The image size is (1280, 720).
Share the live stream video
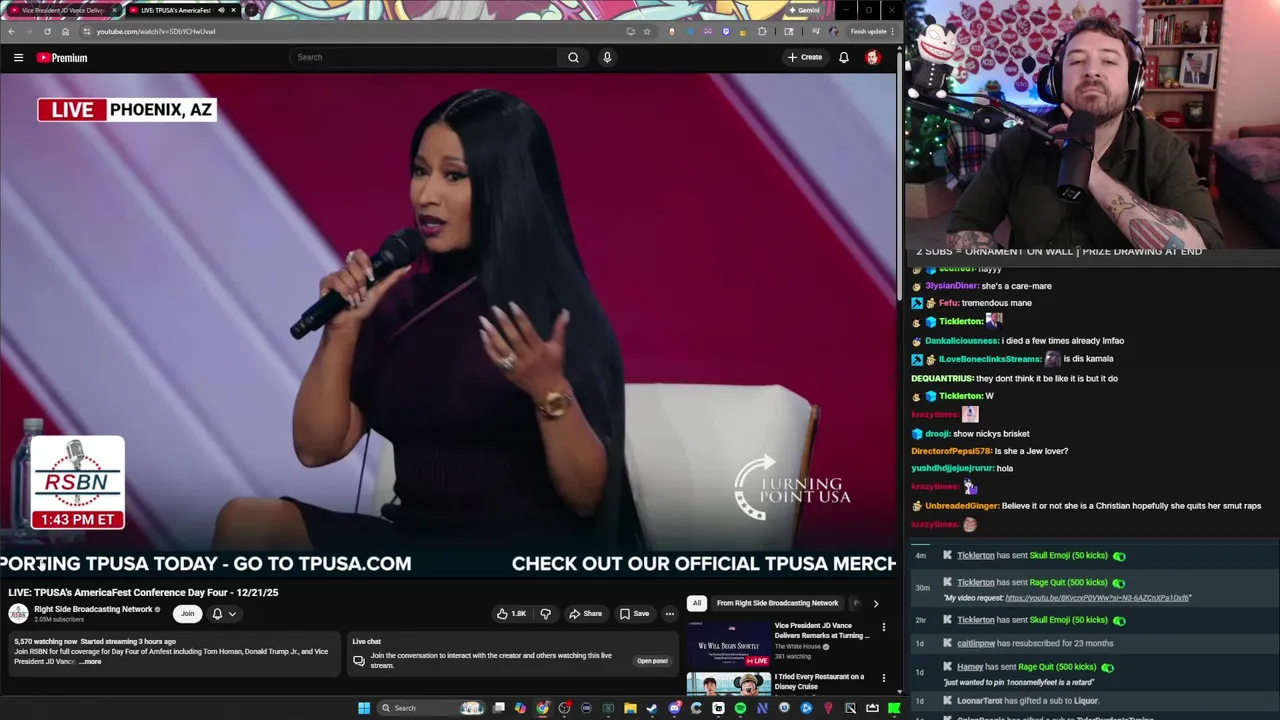click(x=585, y=614)
